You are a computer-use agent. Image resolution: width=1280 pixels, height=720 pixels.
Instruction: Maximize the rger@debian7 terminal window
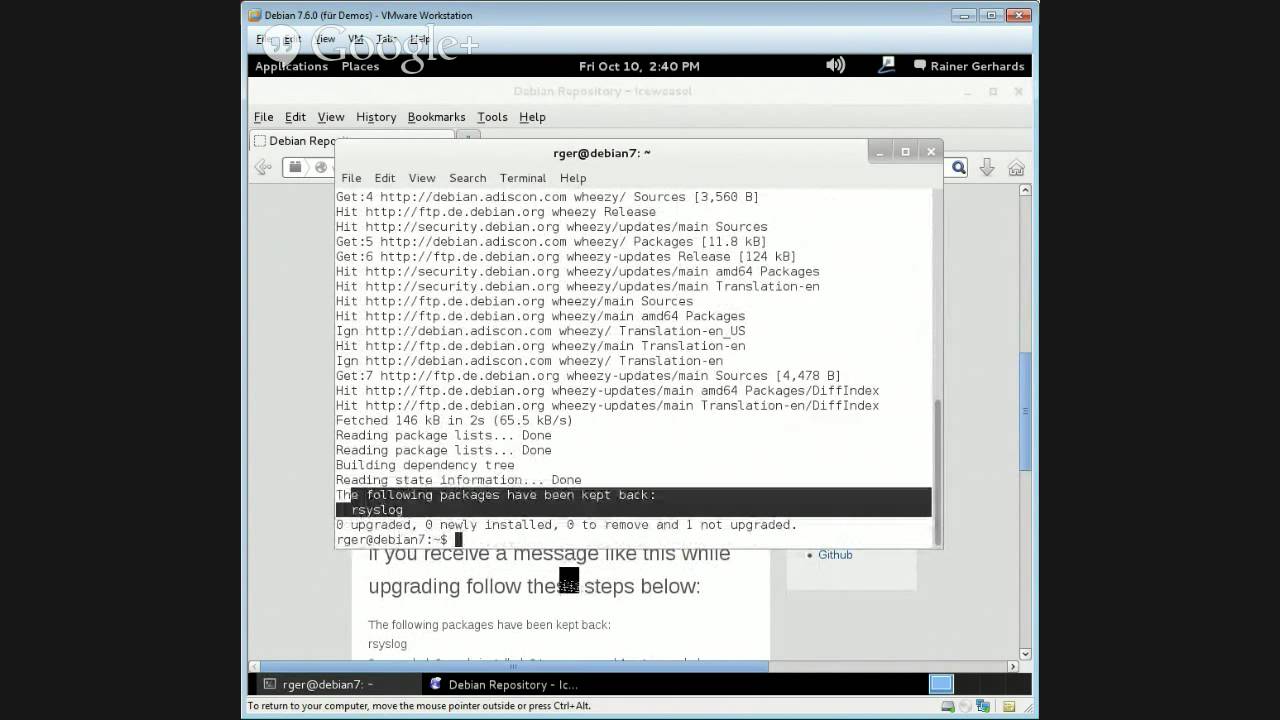(905, 152)
